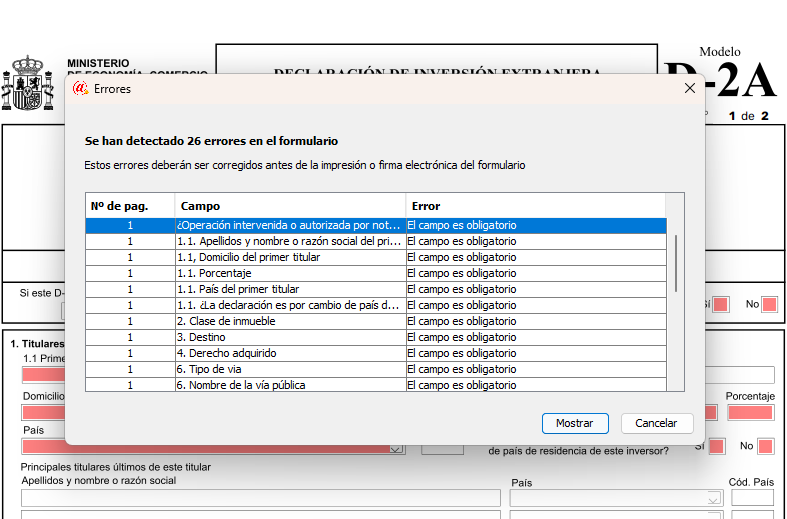Select the highlighted Operación intervenida error row
787x519 pixels.
[375, 225]
